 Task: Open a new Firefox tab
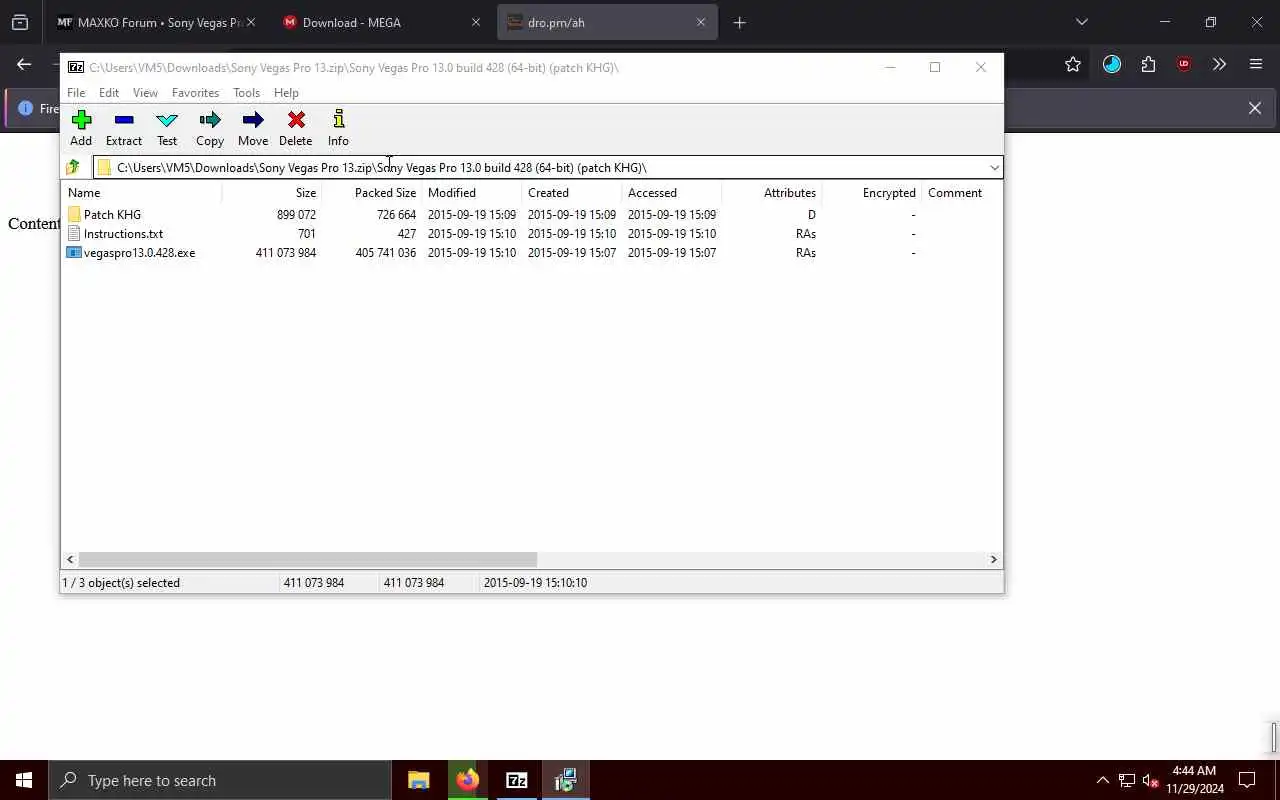click(739, 22)
